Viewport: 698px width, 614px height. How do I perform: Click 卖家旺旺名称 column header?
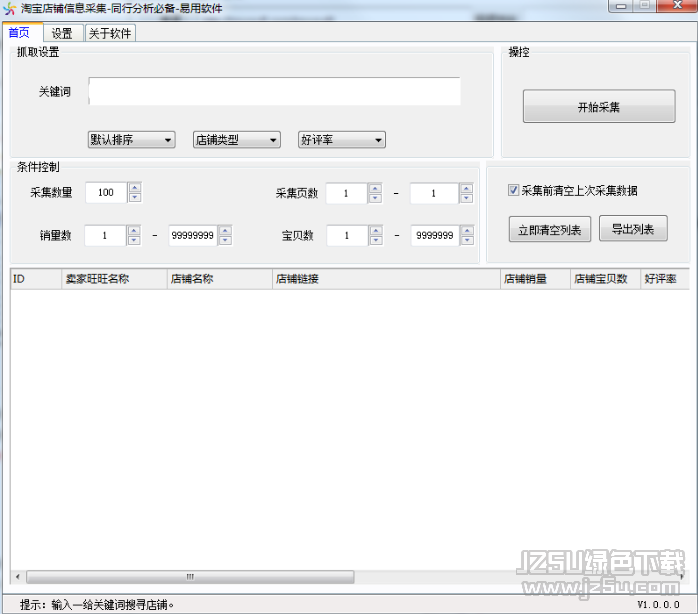point(114,279)
